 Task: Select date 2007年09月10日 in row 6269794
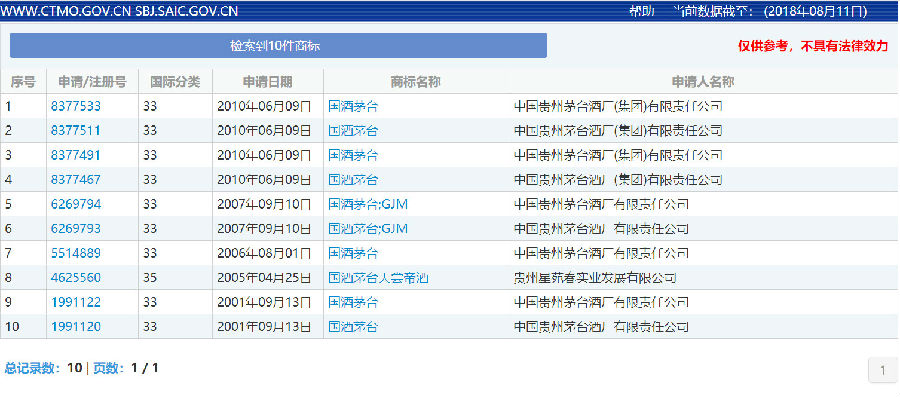[264, 204]
